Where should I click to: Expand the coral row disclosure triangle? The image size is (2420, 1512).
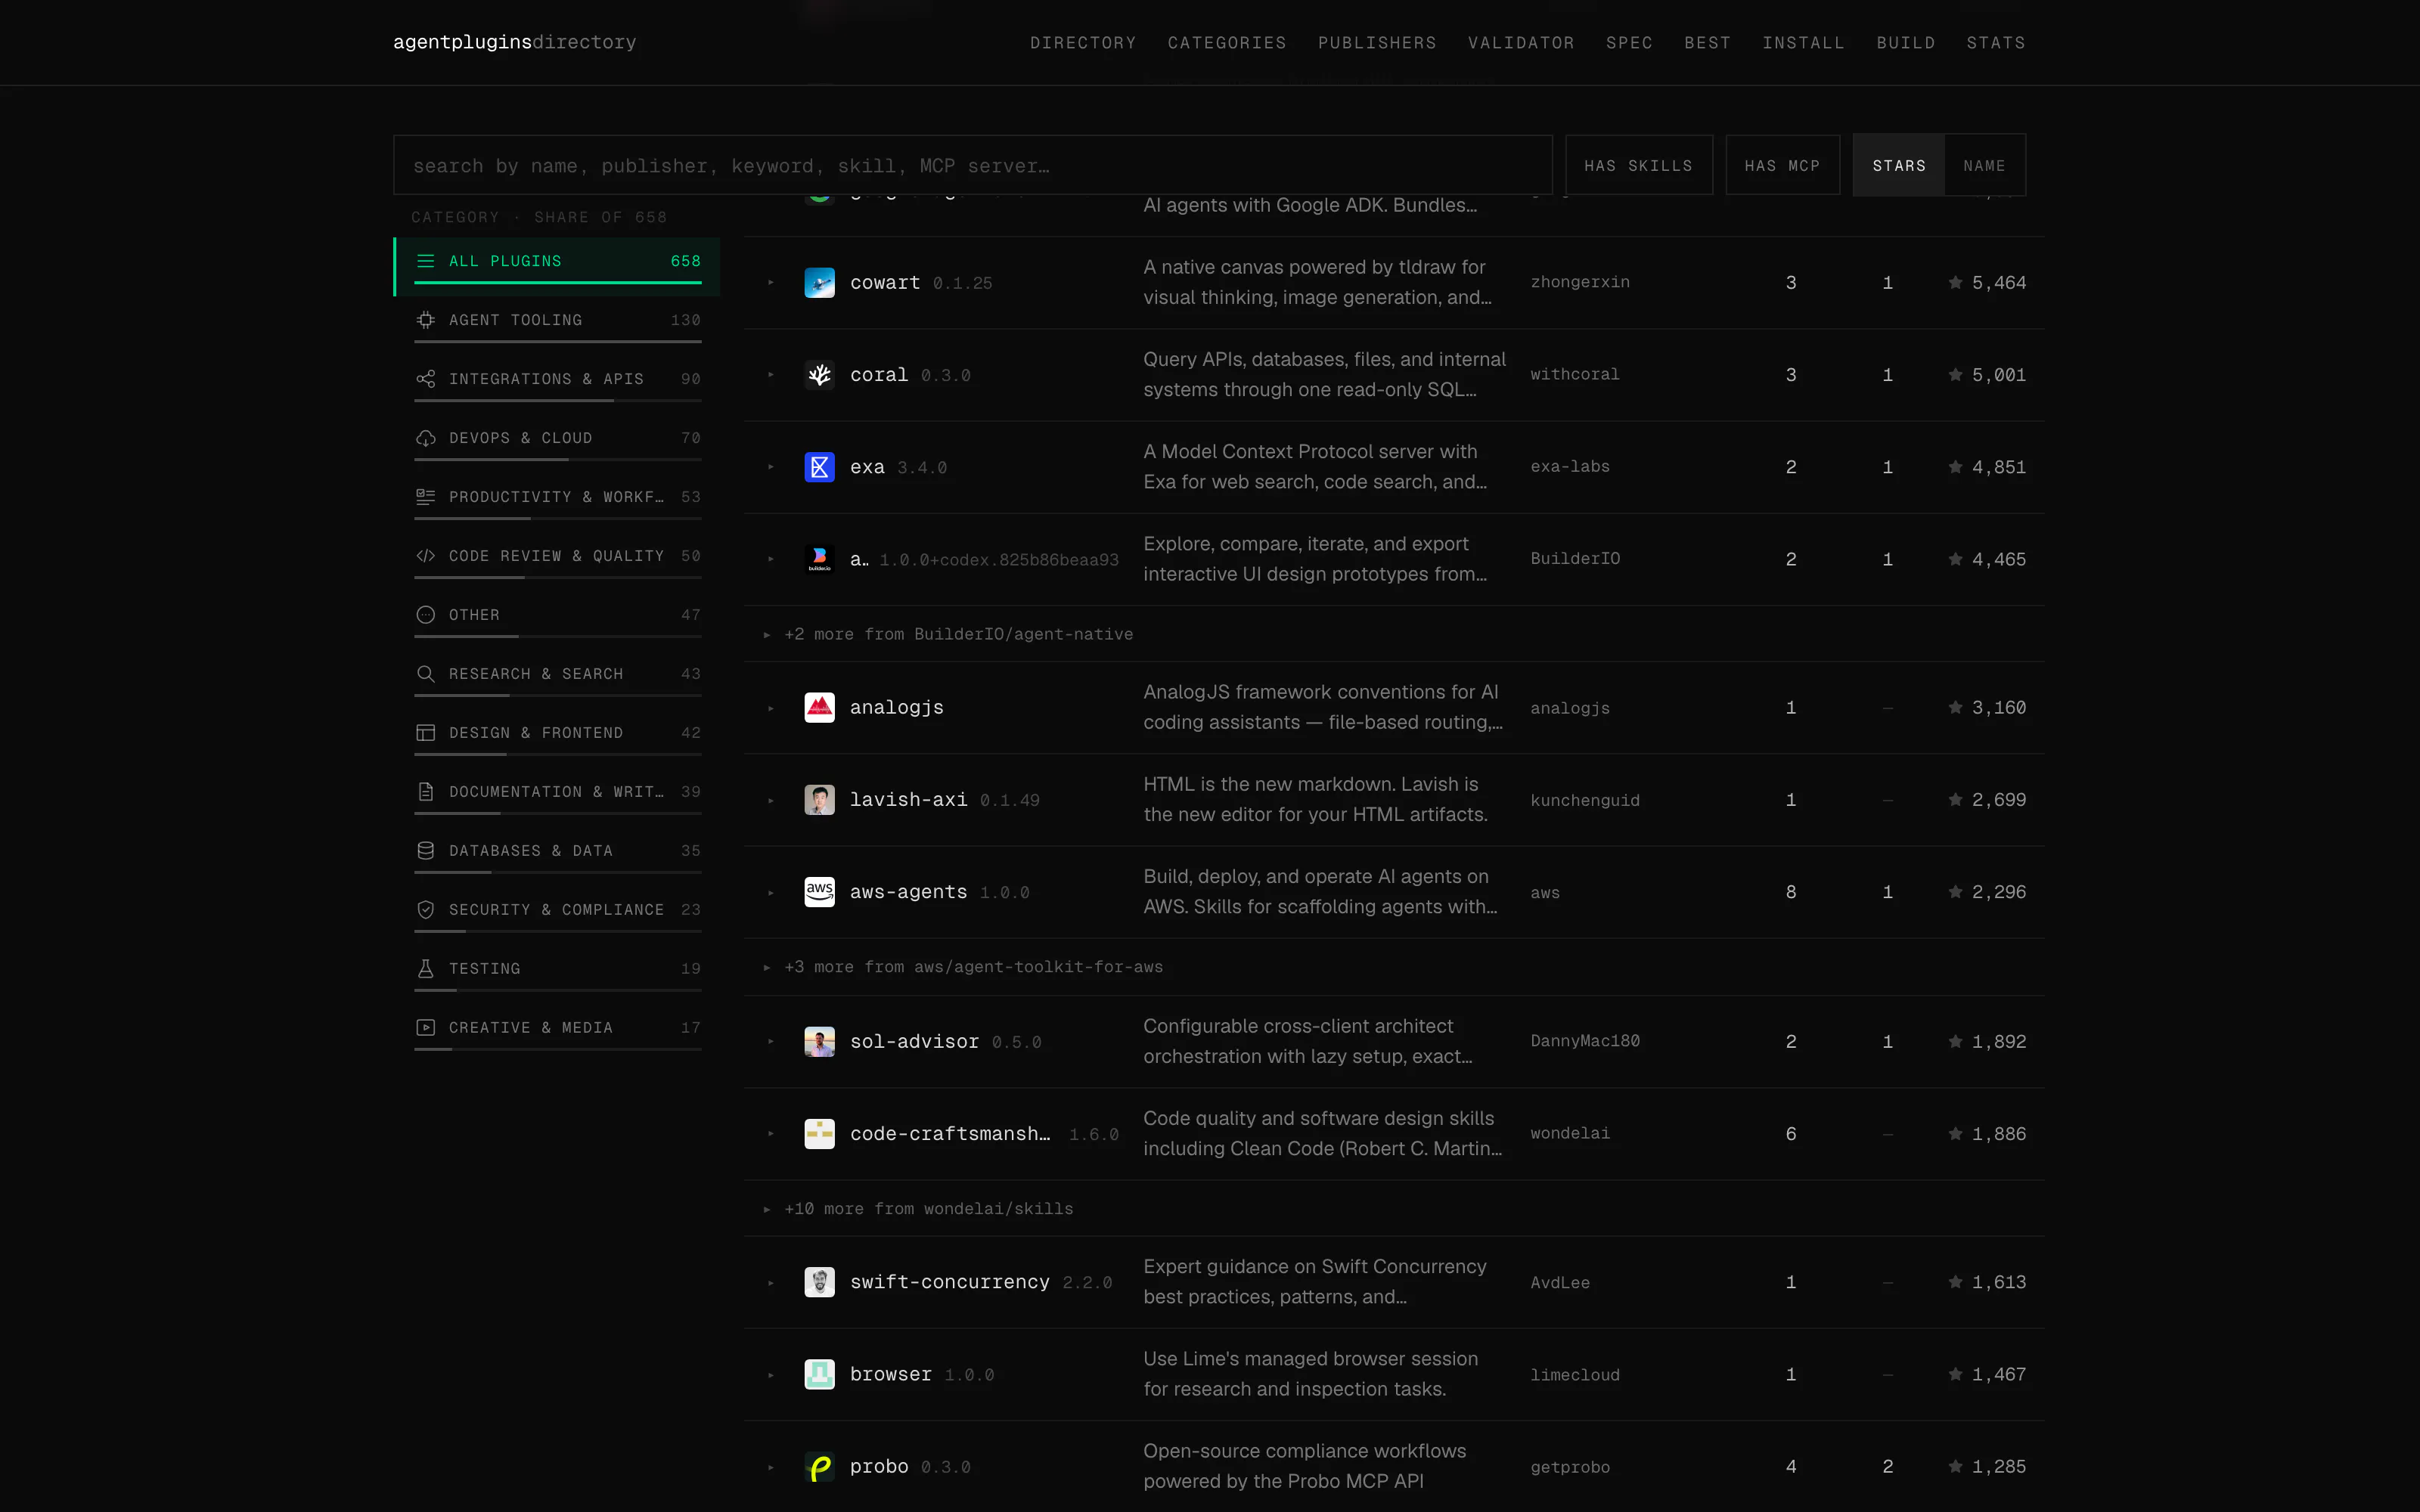coord(771,375)
